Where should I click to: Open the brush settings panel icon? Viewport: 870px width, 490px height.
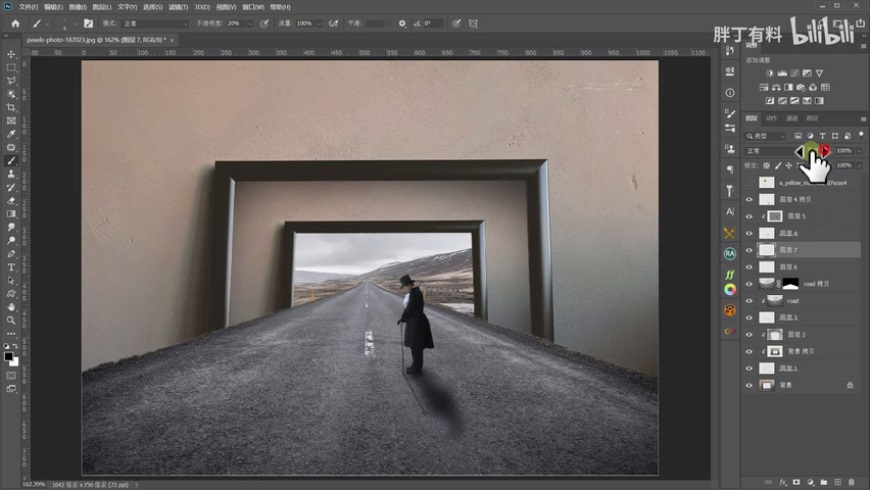88,23
